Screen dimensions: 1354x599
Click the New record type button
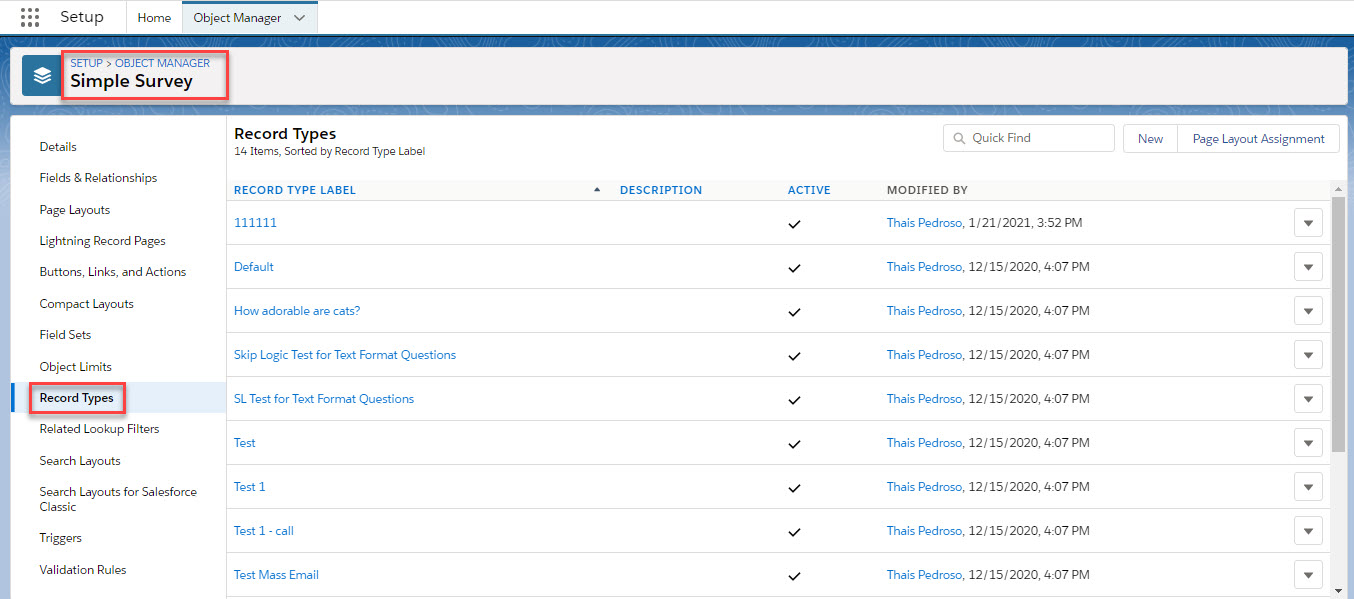click(1151, 139)
